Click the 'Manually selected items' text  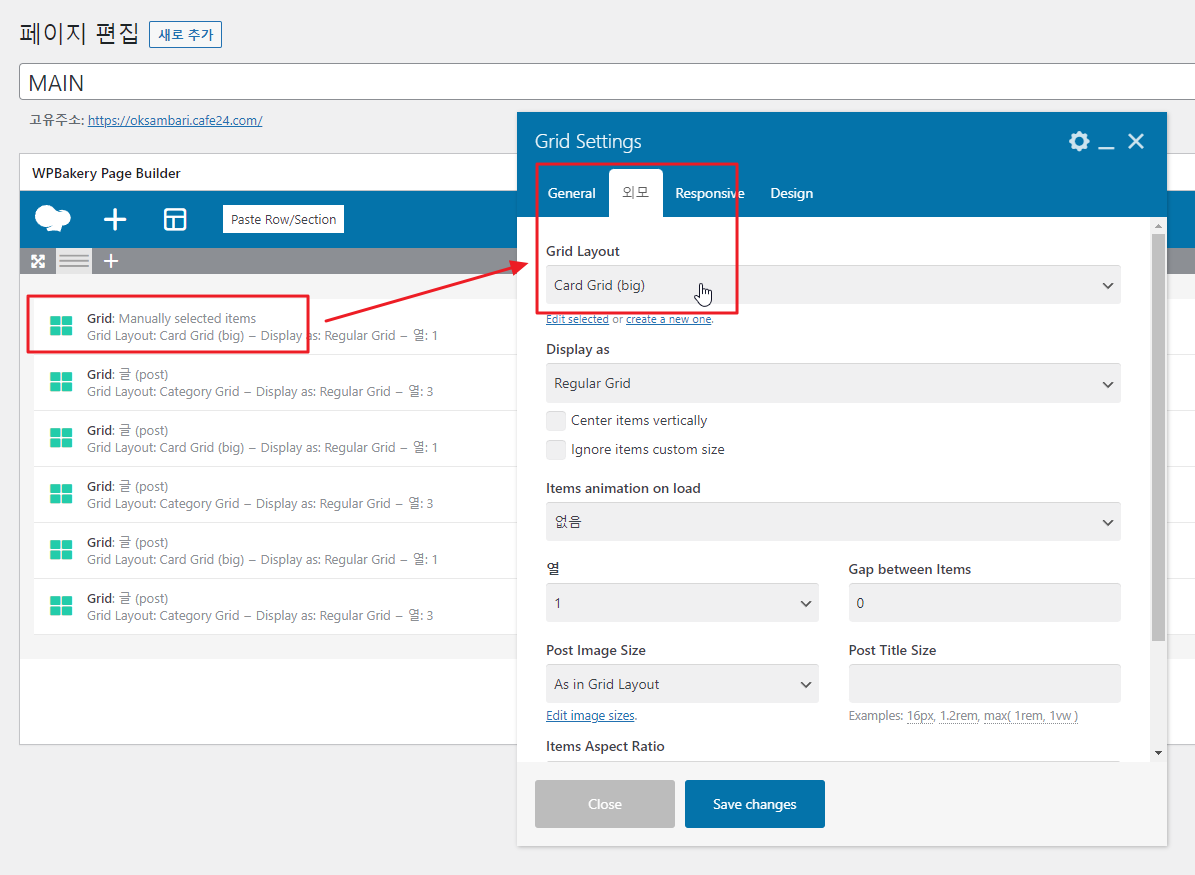coord(187,319)
